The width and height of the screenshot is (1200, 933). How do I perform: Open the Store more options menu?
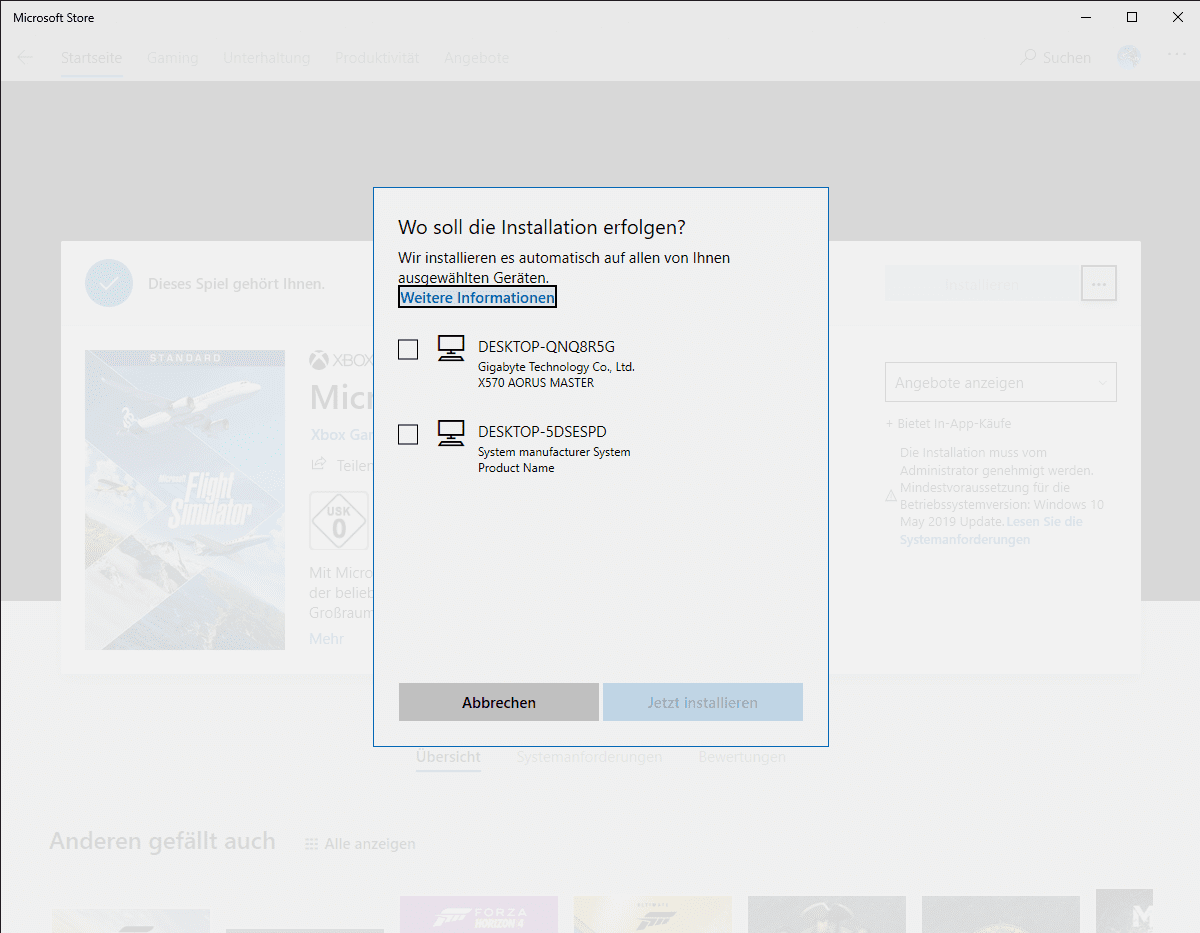coord(1176,57)
